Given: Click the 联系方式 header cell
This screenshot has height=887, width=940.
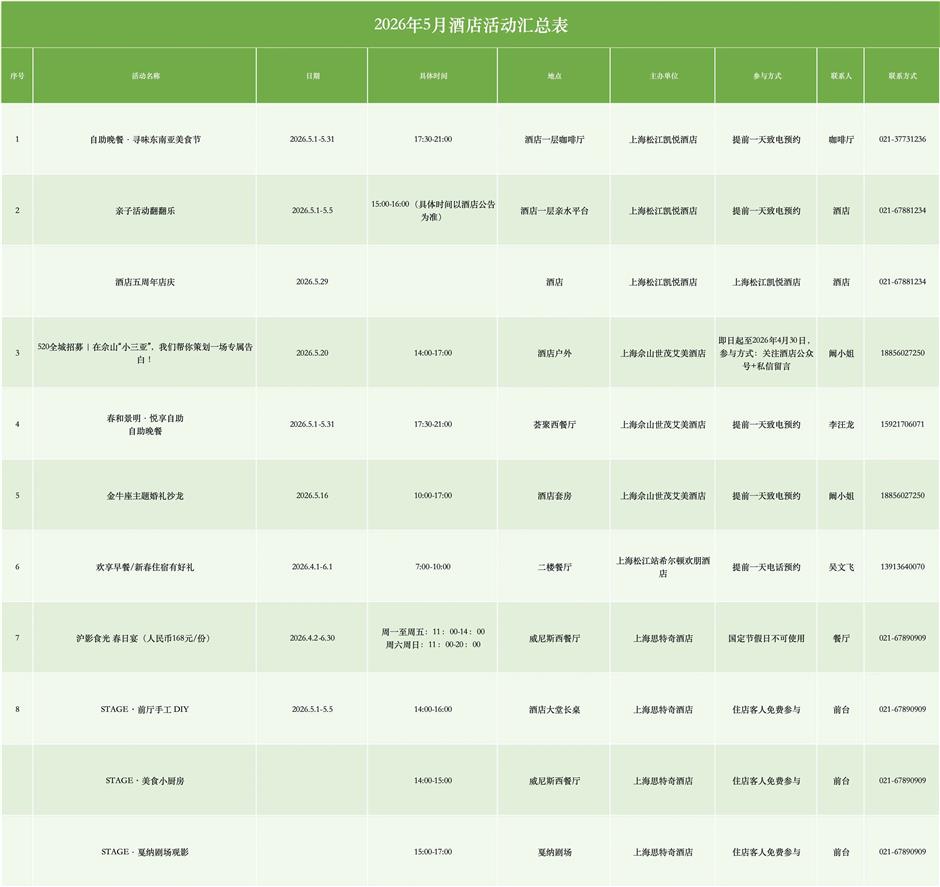Looking at the screenshot, I should (901, 76).
